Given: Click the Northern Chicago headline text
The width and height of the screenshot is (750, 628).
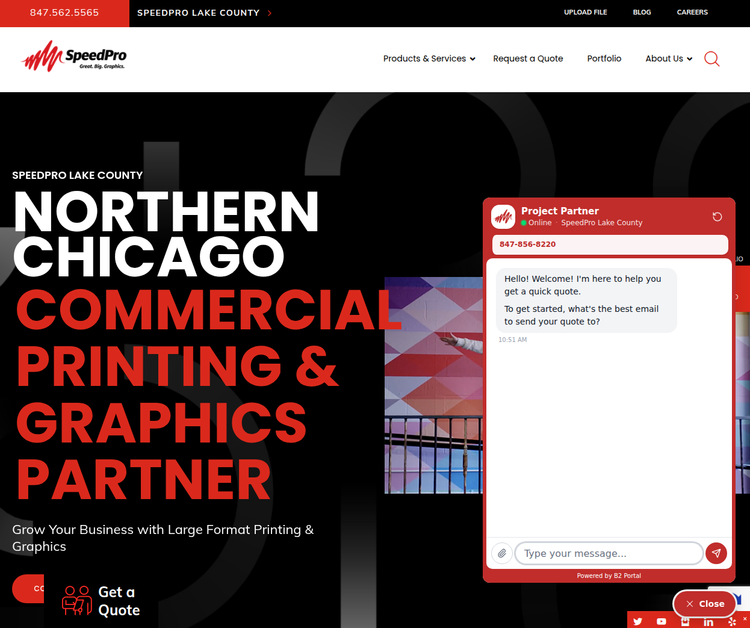Looking at the screenshot, I should (x=166, y=233).
